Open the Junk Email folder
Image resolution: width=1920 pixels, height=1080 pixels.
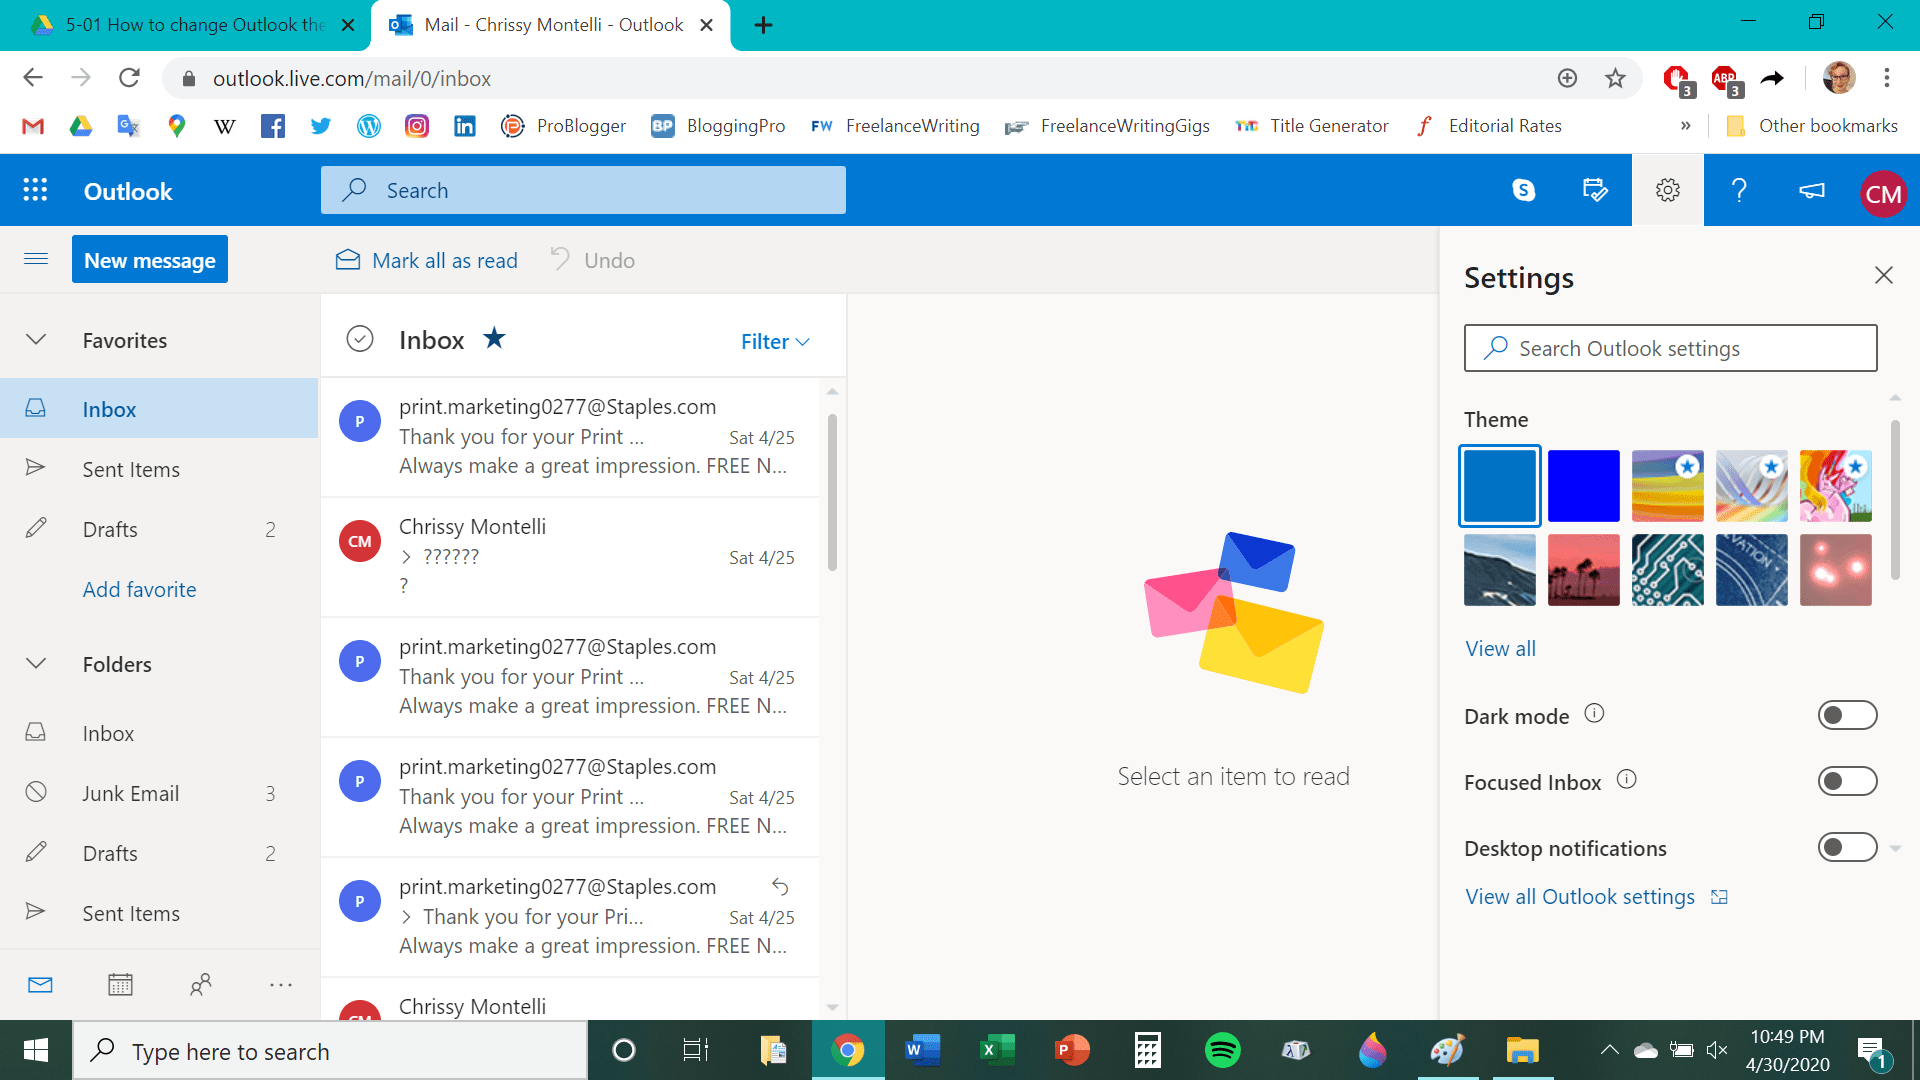point(131,793)
